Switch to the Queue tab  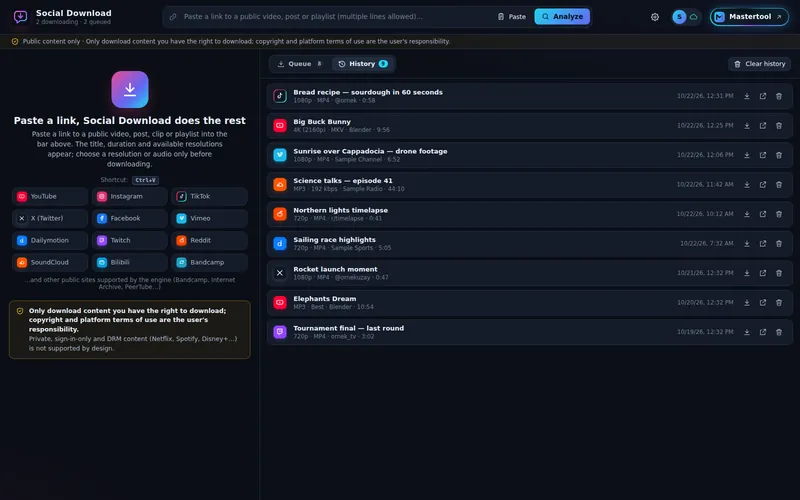[x=299, y=64]
